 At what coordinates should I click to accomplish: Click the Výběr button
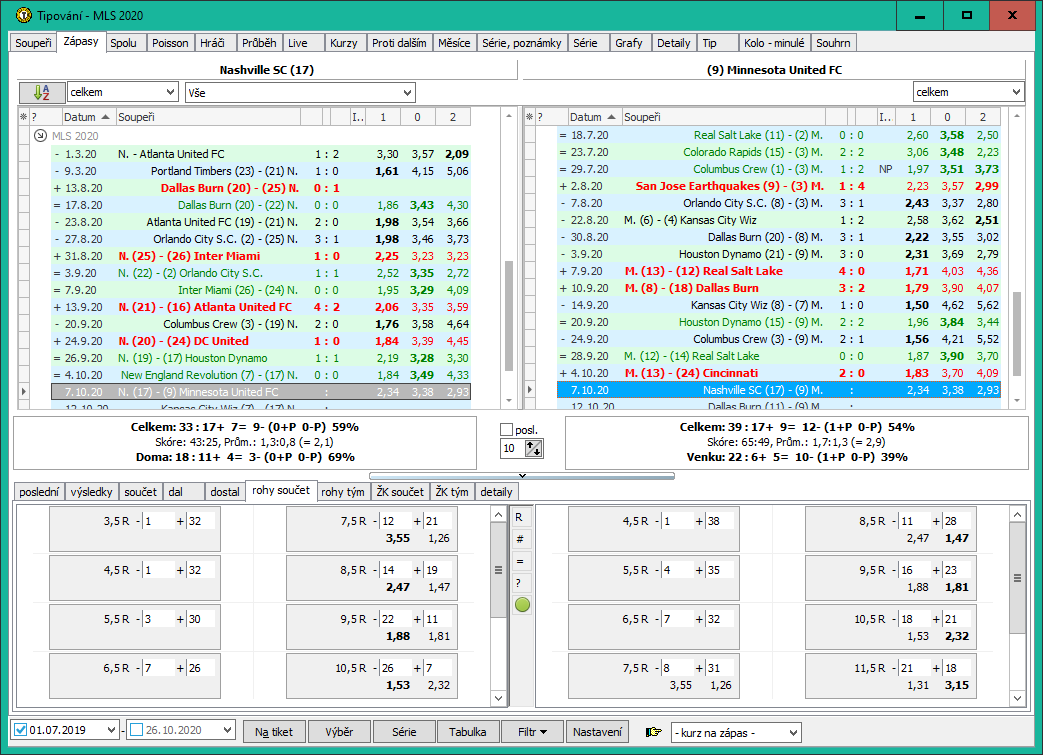click(339, 732)
